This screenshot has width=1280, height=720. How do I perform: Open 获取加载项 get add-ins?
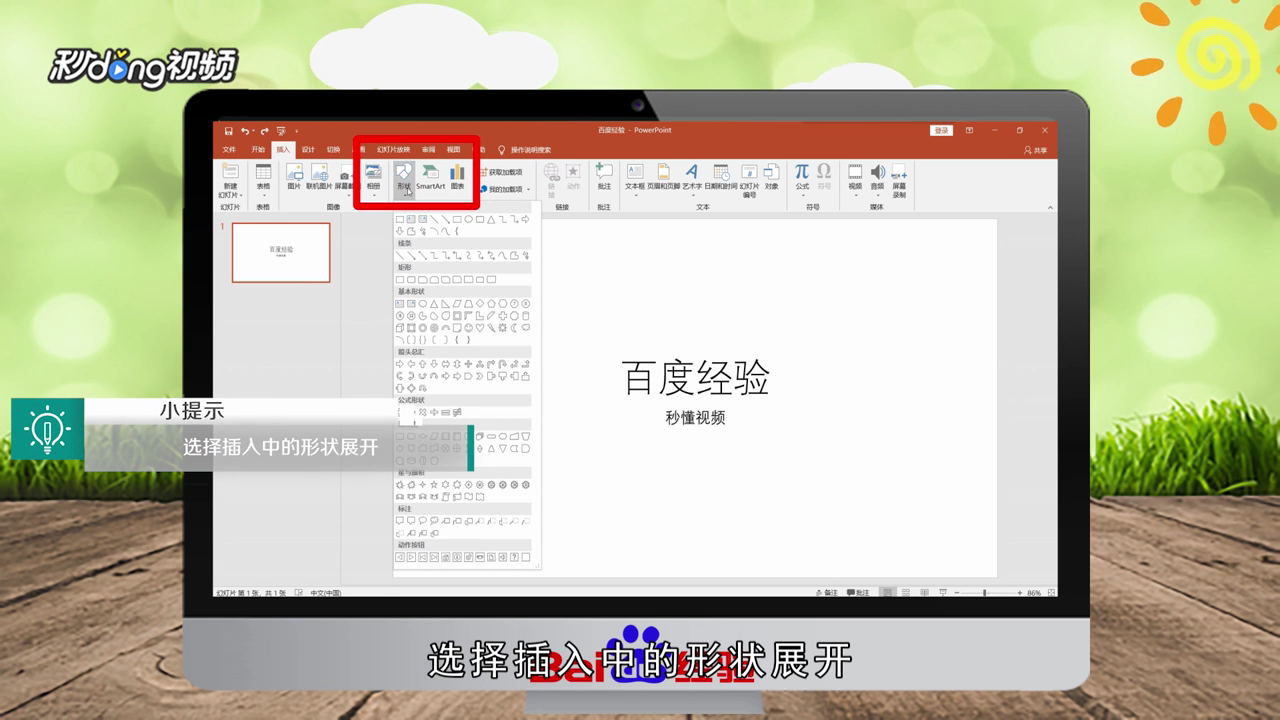tap(500, 172)
